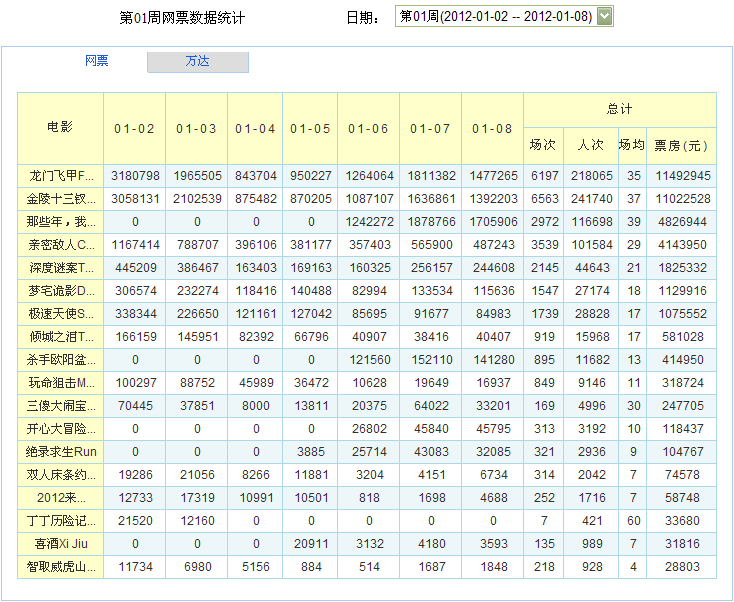
Task: Click the value 1167414 in 亲密敌人 row
Action: pos(135,245)
